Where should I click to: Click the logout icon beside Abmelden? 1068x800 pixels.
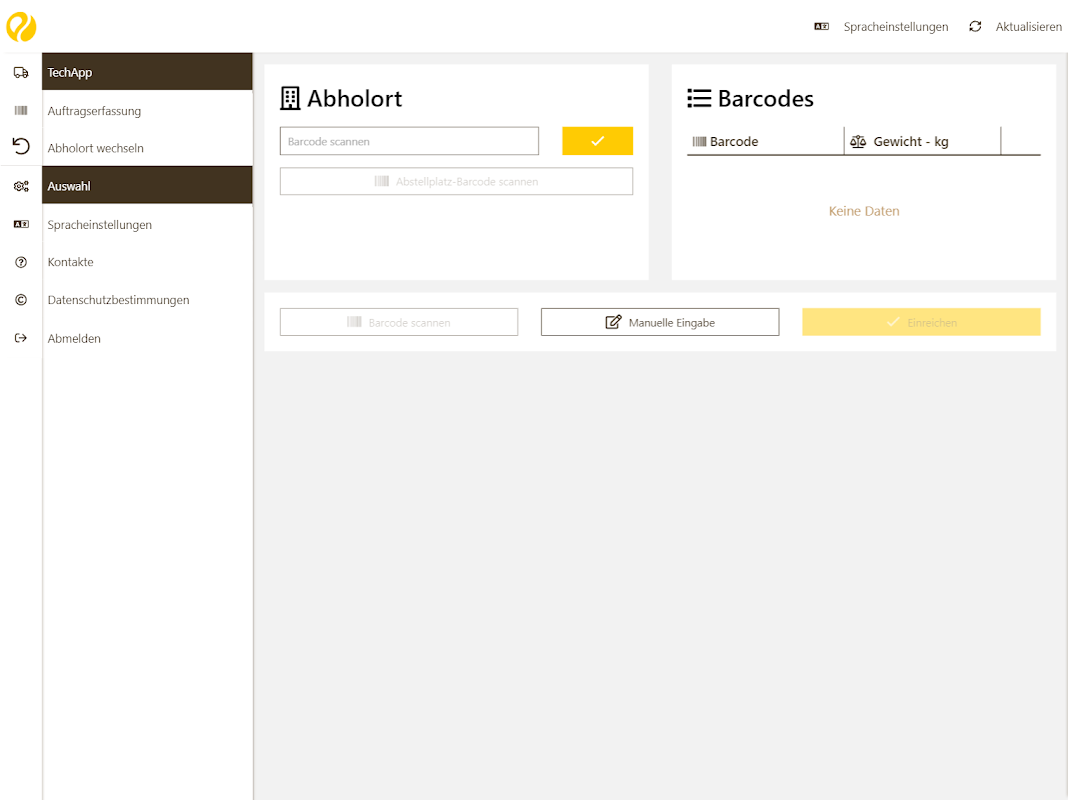21,338
